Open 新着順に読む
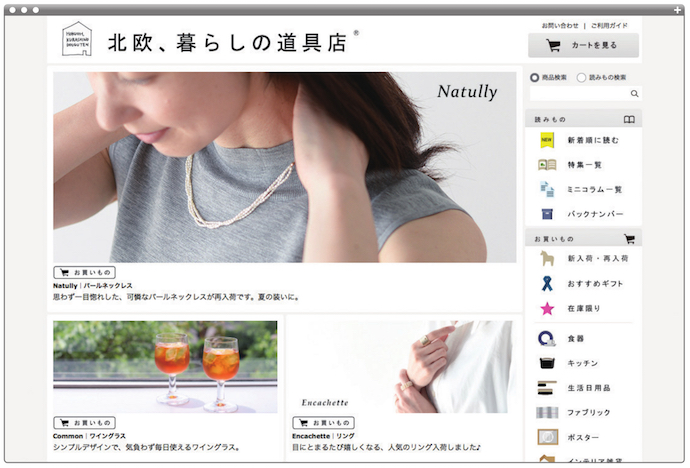The image size is (690, 468). 593,140
